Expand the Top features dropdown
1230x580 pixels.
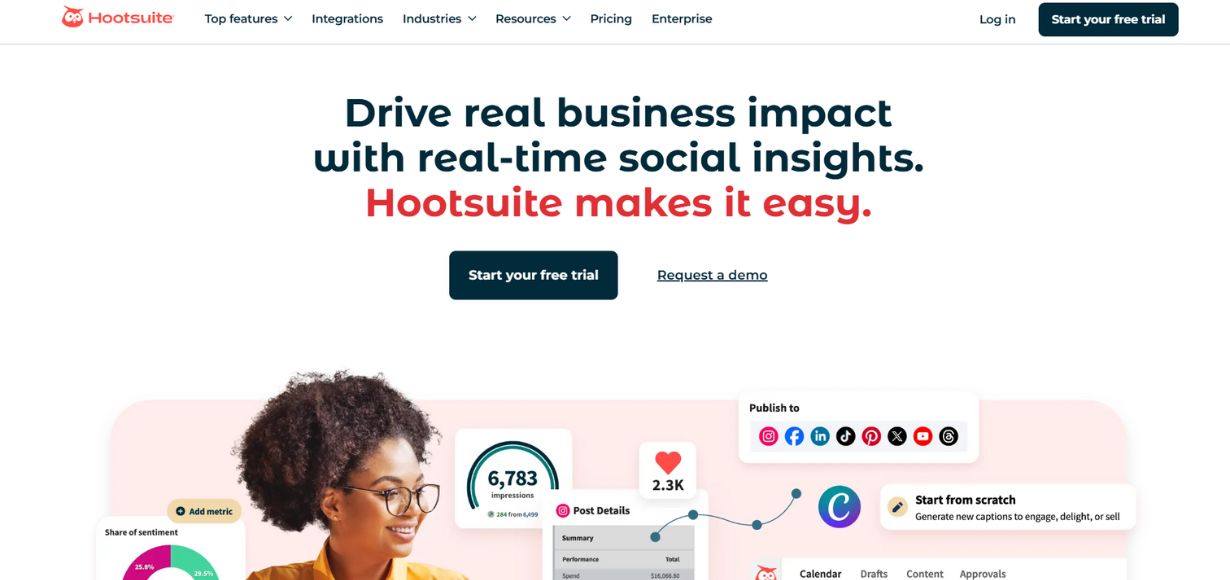tap(248, 19)
